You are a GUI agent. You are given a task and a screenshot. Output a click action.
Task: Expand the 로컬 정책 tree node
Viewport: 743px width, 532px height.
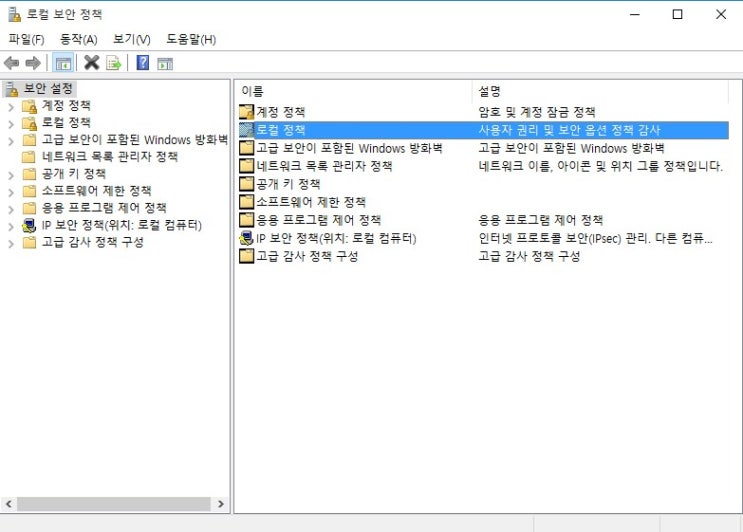(x=11, y=125)
